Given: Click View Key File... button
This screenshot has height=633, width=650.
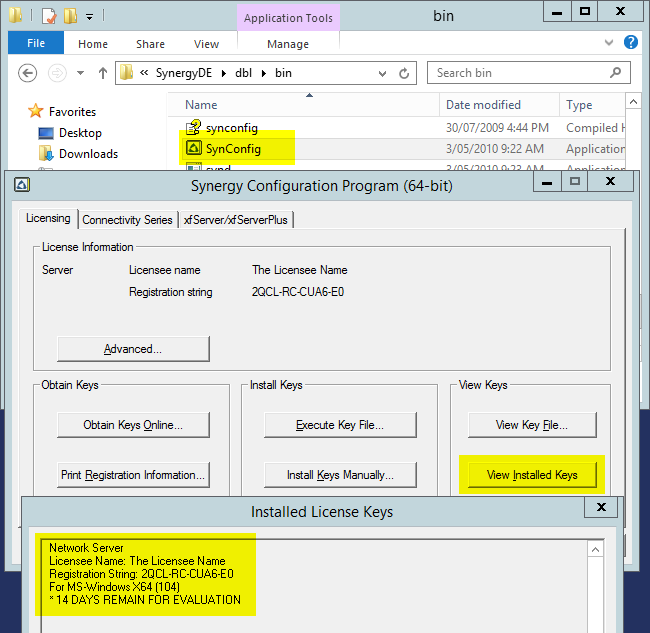Looking at the screenshot, I should tap(532, 425).
